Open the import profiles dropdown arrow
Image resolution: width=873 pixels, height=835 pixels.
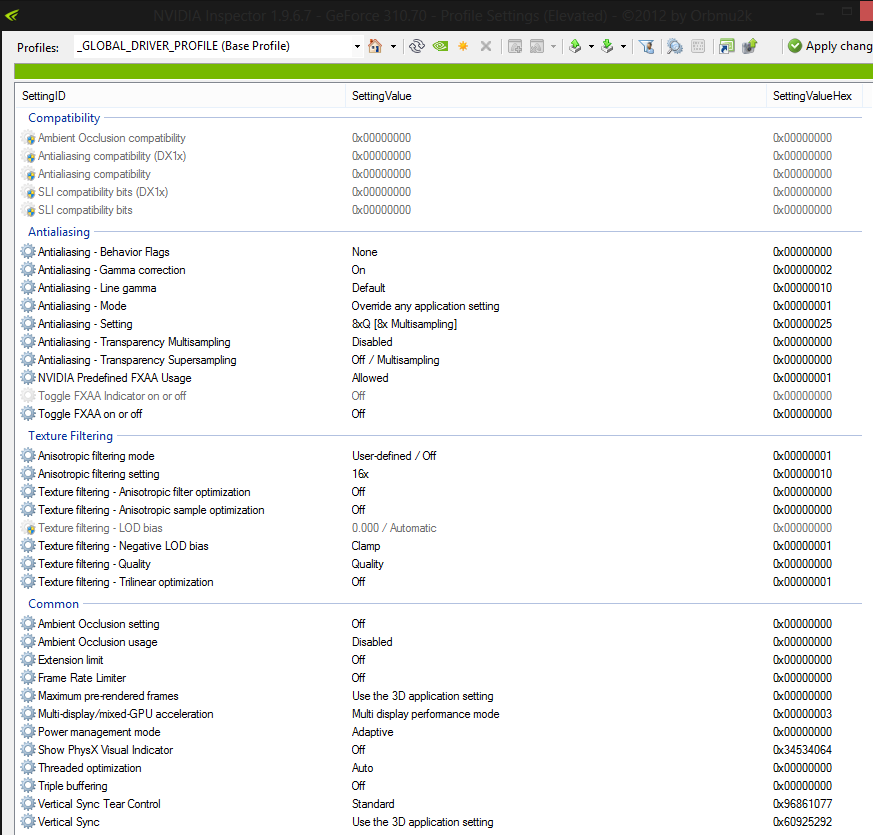pos(624,46)
